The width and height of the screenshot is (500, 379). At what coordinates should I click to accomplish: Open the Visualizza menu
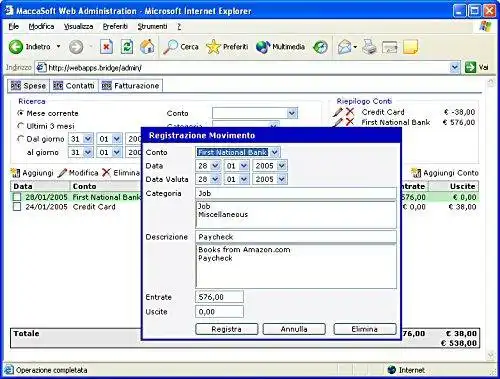click(79, 26)
